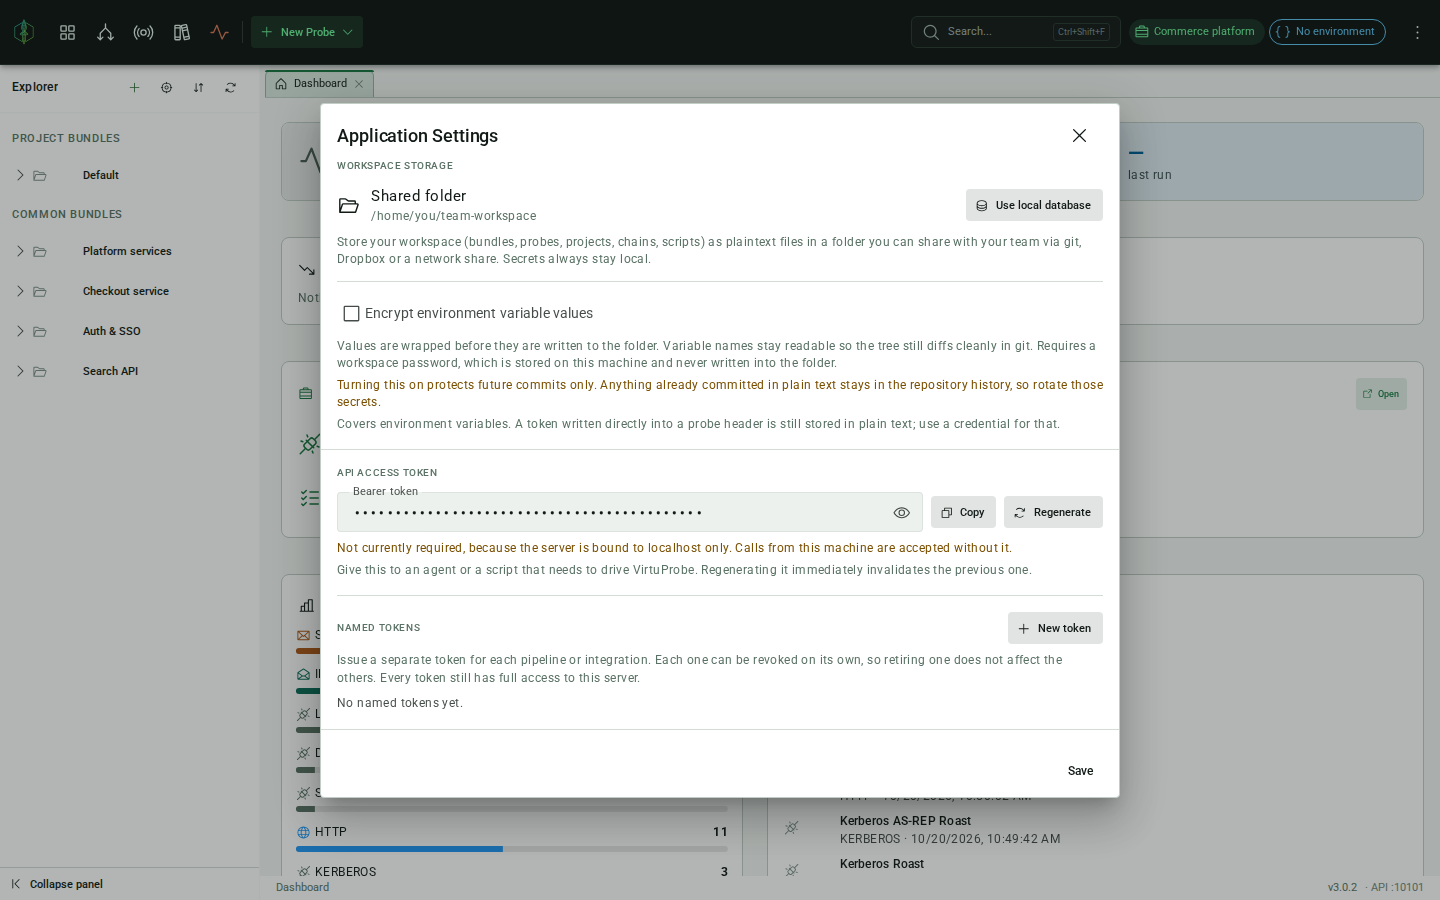Open the No environment selector
The image size is (1440, 900).
1327,32
